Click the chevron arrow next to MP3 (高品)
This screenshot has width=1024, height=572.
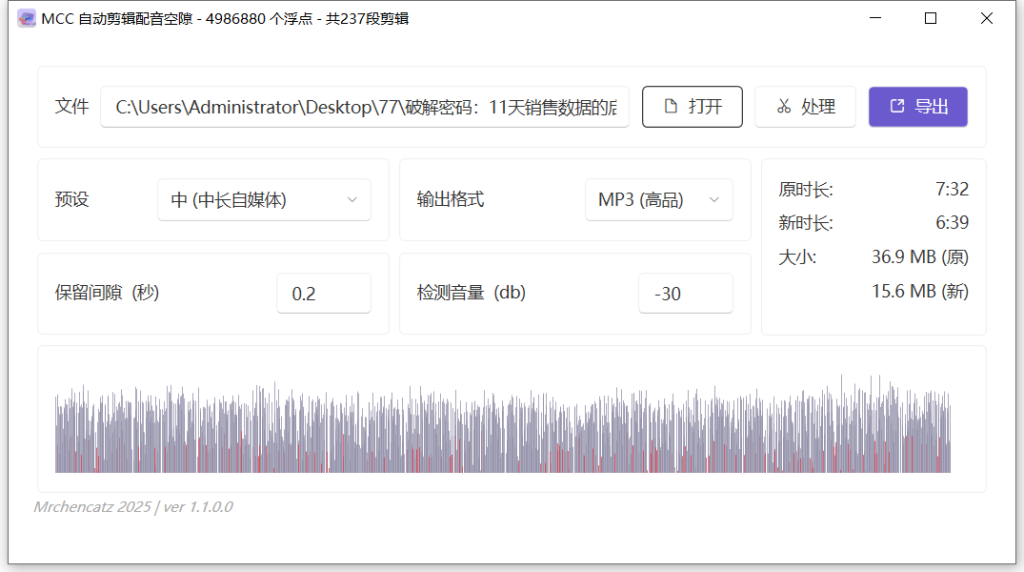(x=714, y=200)
